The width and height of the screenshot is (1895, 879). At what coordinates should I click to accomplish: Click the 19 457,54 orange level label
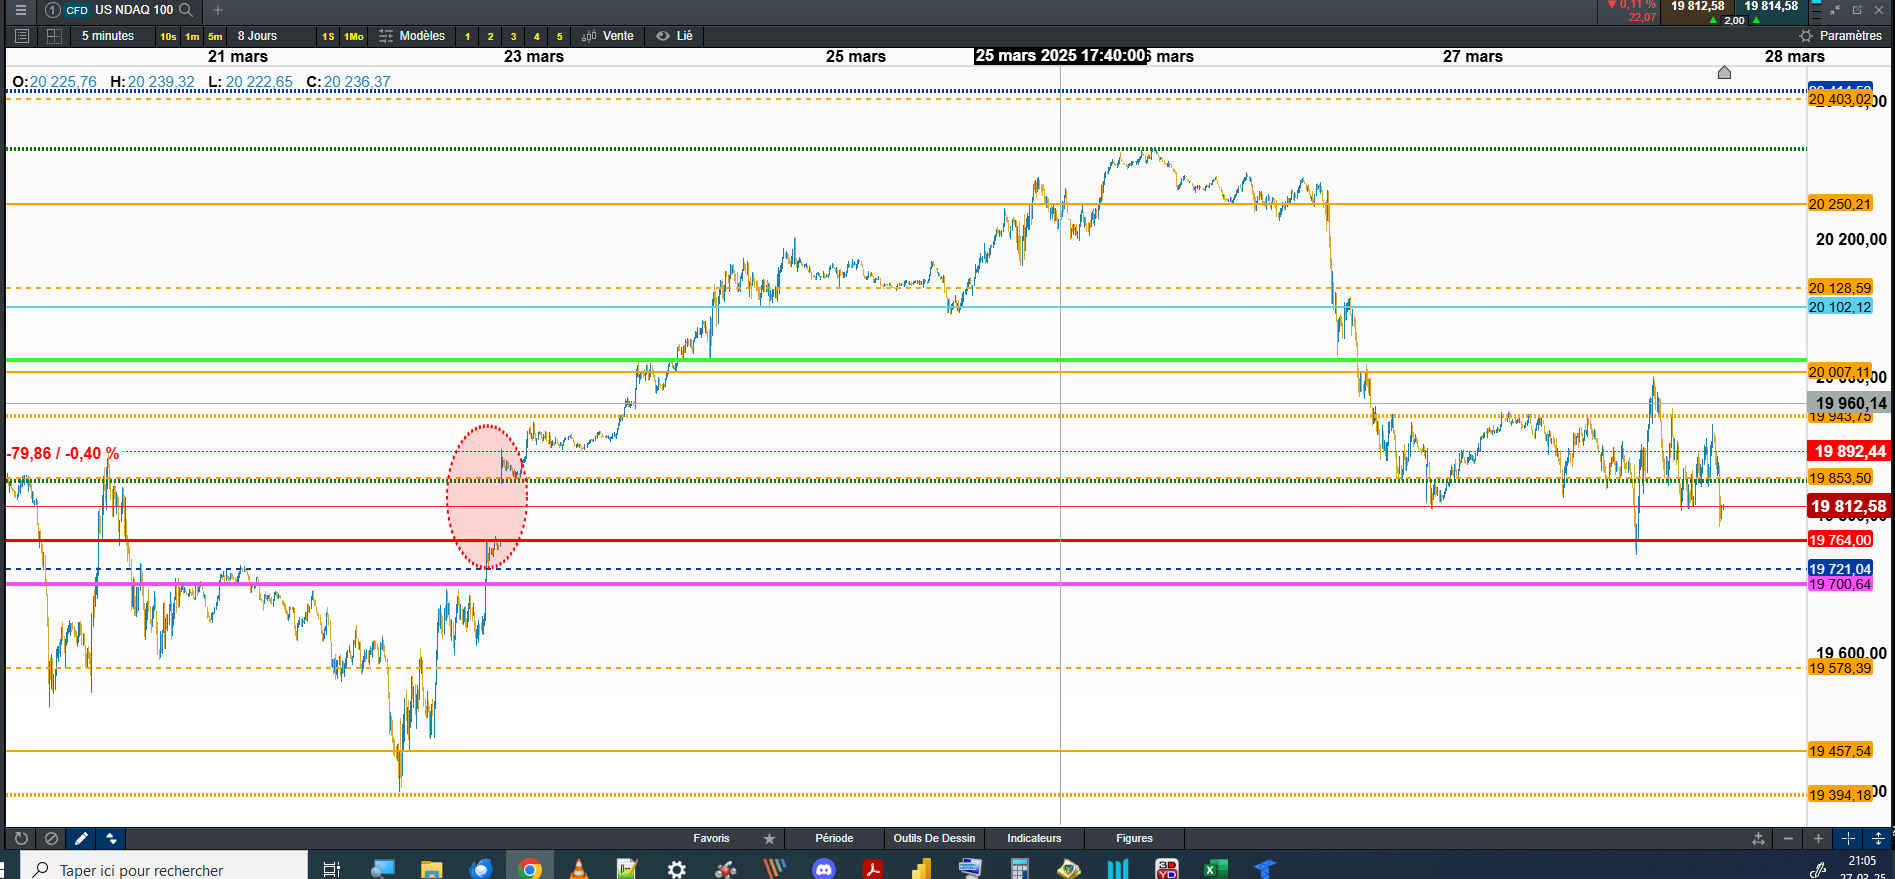tap(1840, 751)
